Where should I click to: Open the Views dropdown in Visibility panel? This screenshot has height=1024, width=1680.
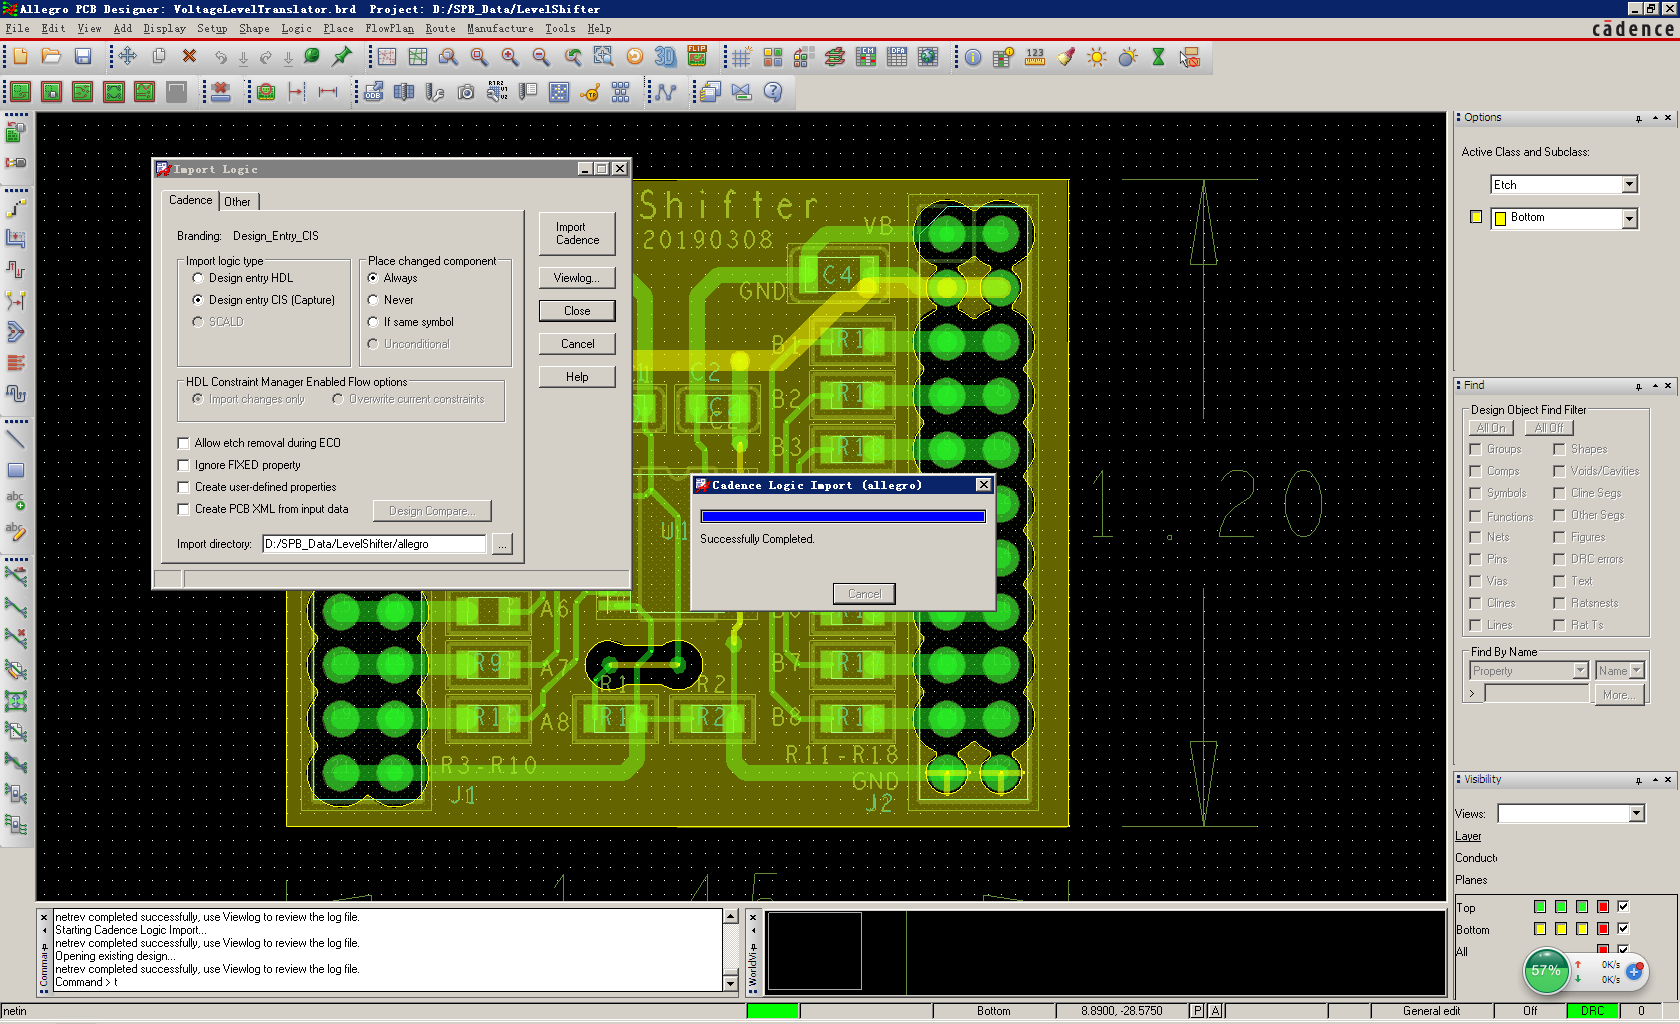(x=1637, y=814)
